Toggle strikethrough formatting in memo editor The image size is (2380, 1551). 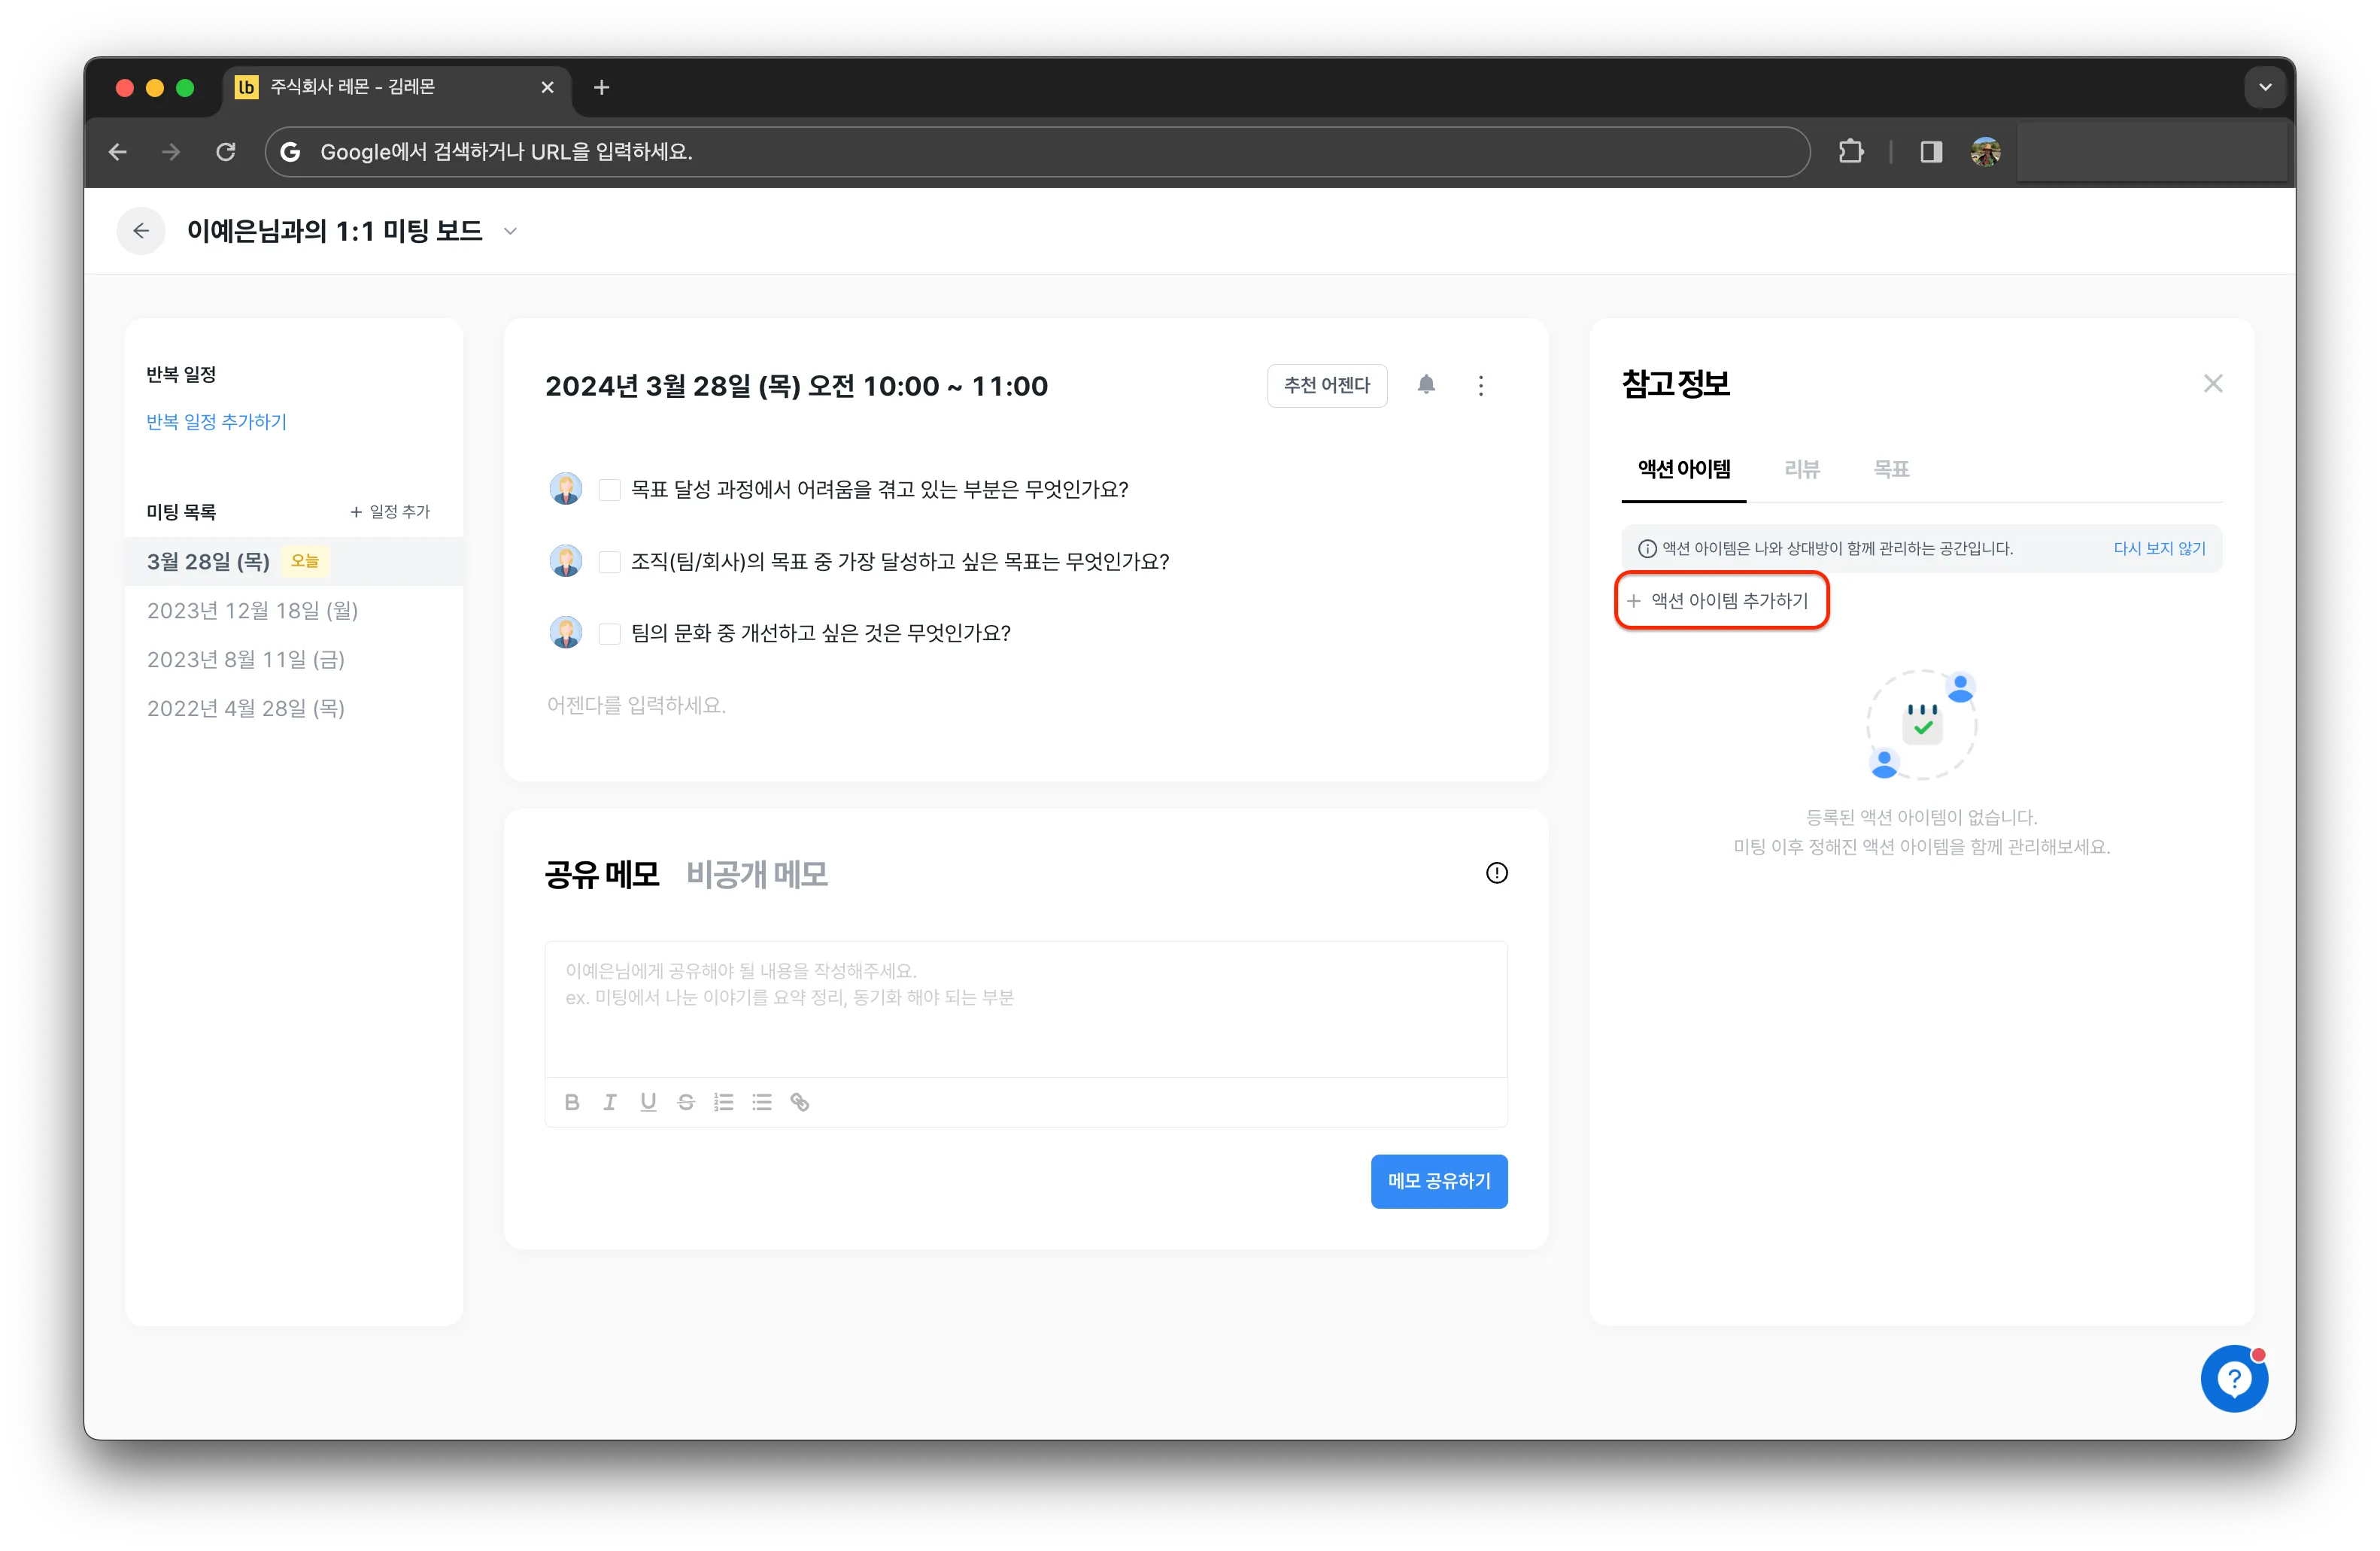686,1102
